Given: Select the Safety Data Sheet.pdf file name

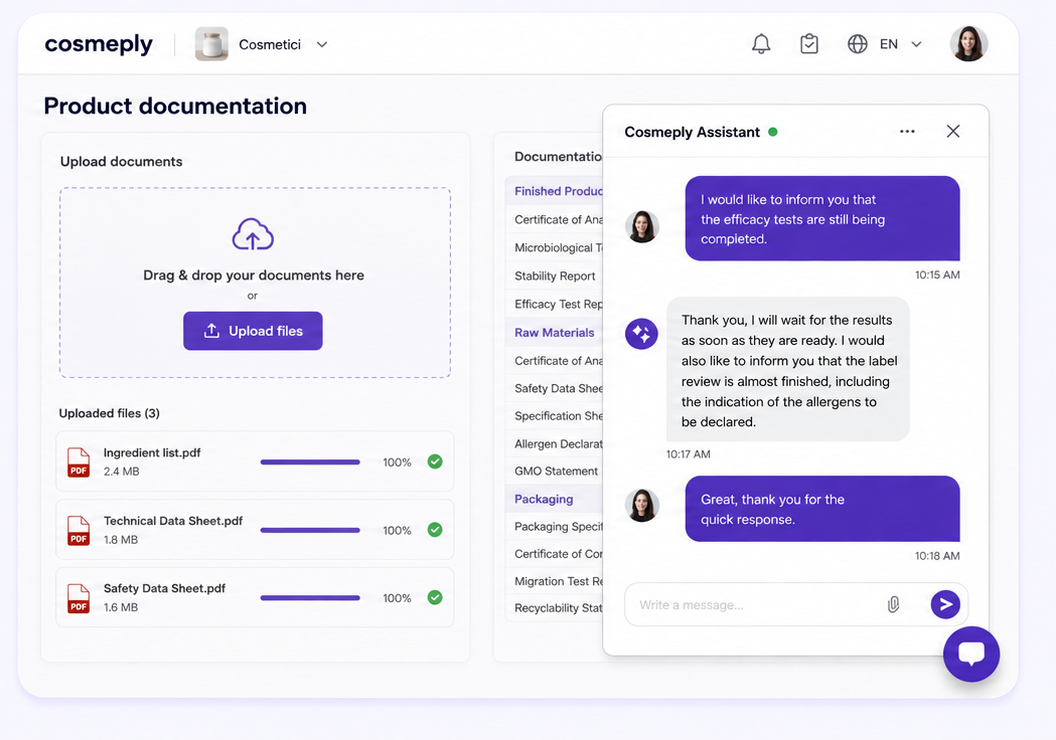Looking at the screenshot, I should tap(164, 588).
